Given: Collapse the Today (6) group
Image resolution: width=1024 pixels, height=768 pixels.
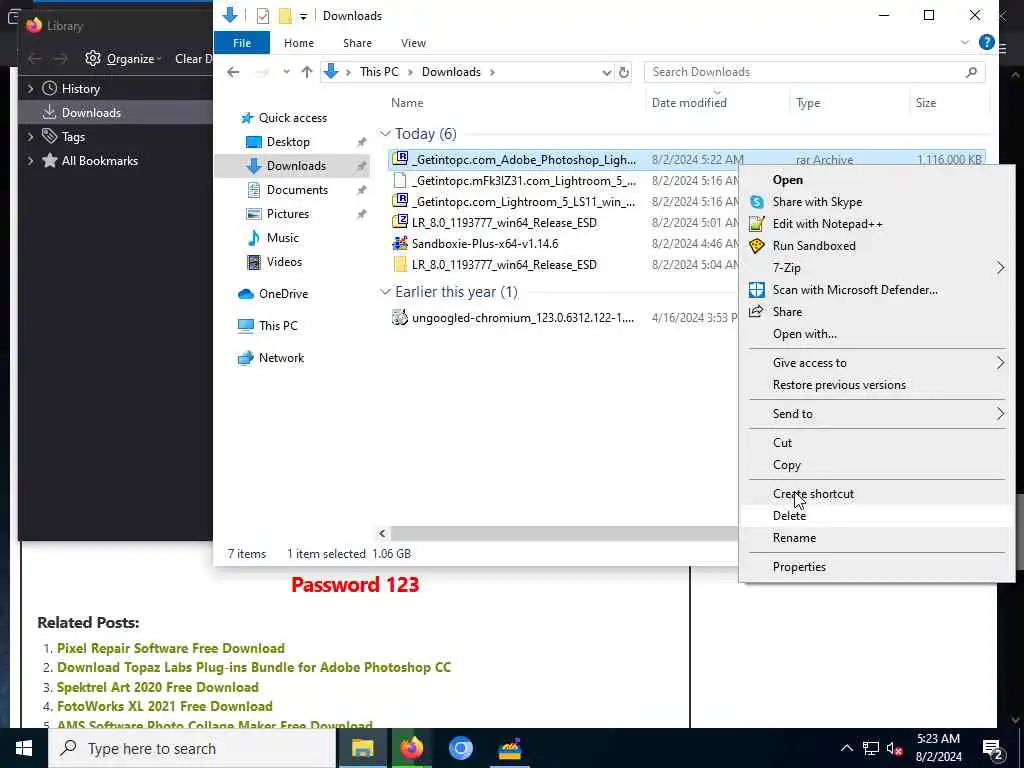Looking at the screenshot, I should (385, 134).
